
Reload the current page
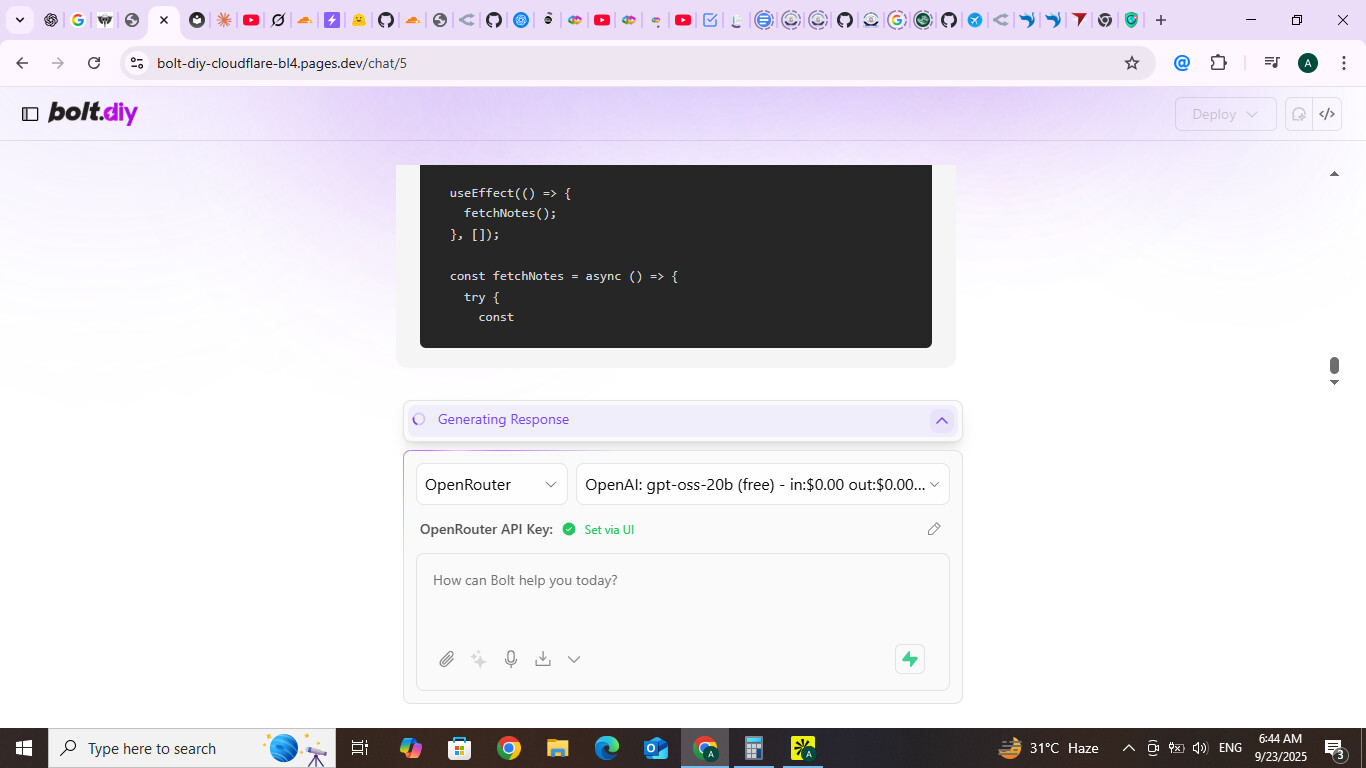[x=94, y=63]
